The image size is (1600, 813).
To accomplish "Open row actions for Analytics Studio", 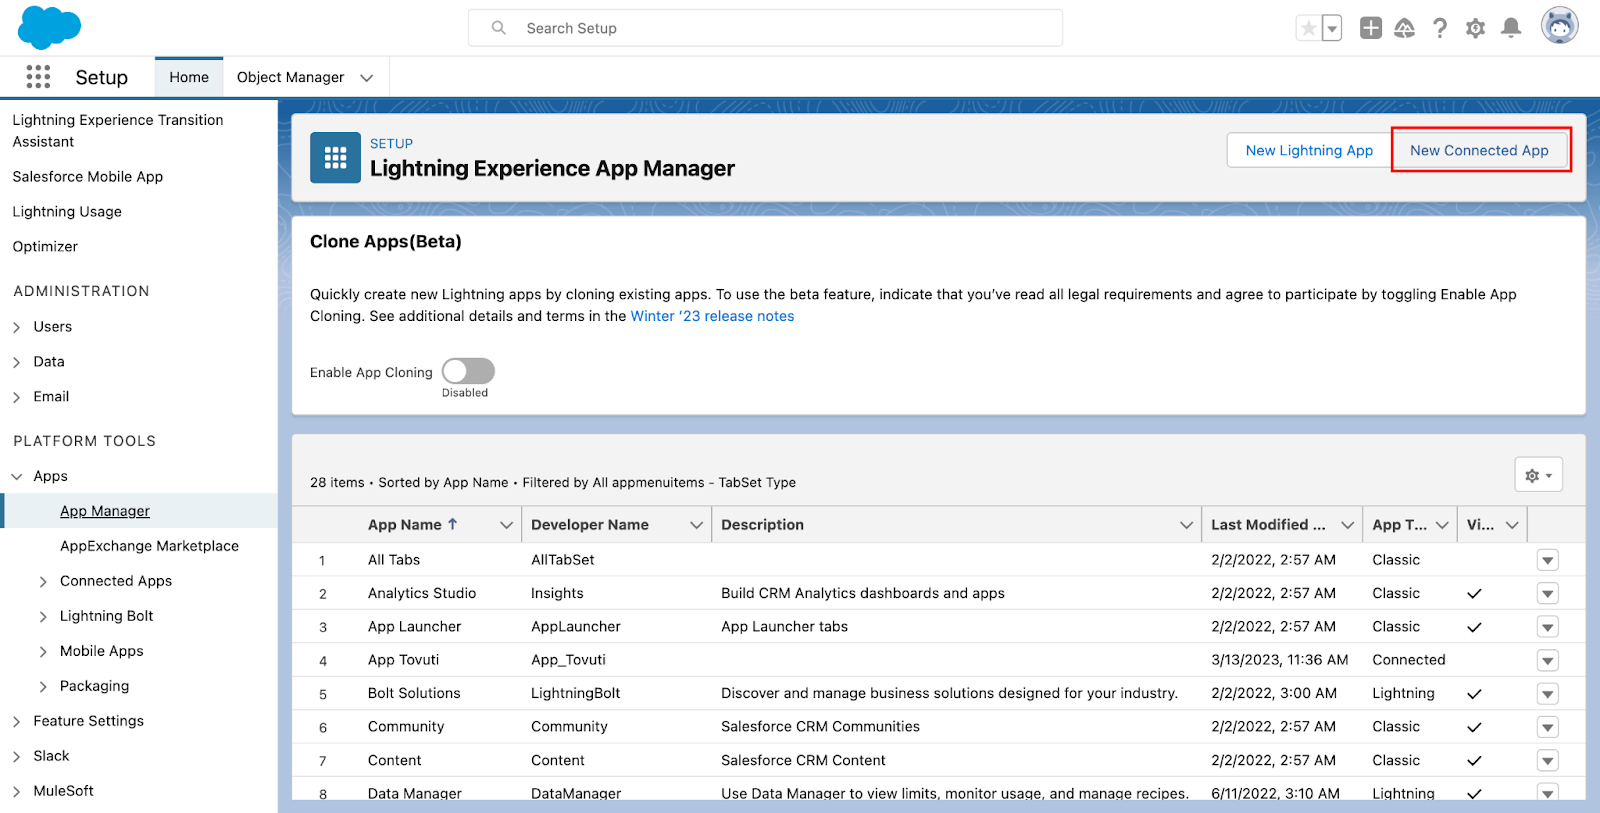I will pyautogui.click(x=1548, y=594).
